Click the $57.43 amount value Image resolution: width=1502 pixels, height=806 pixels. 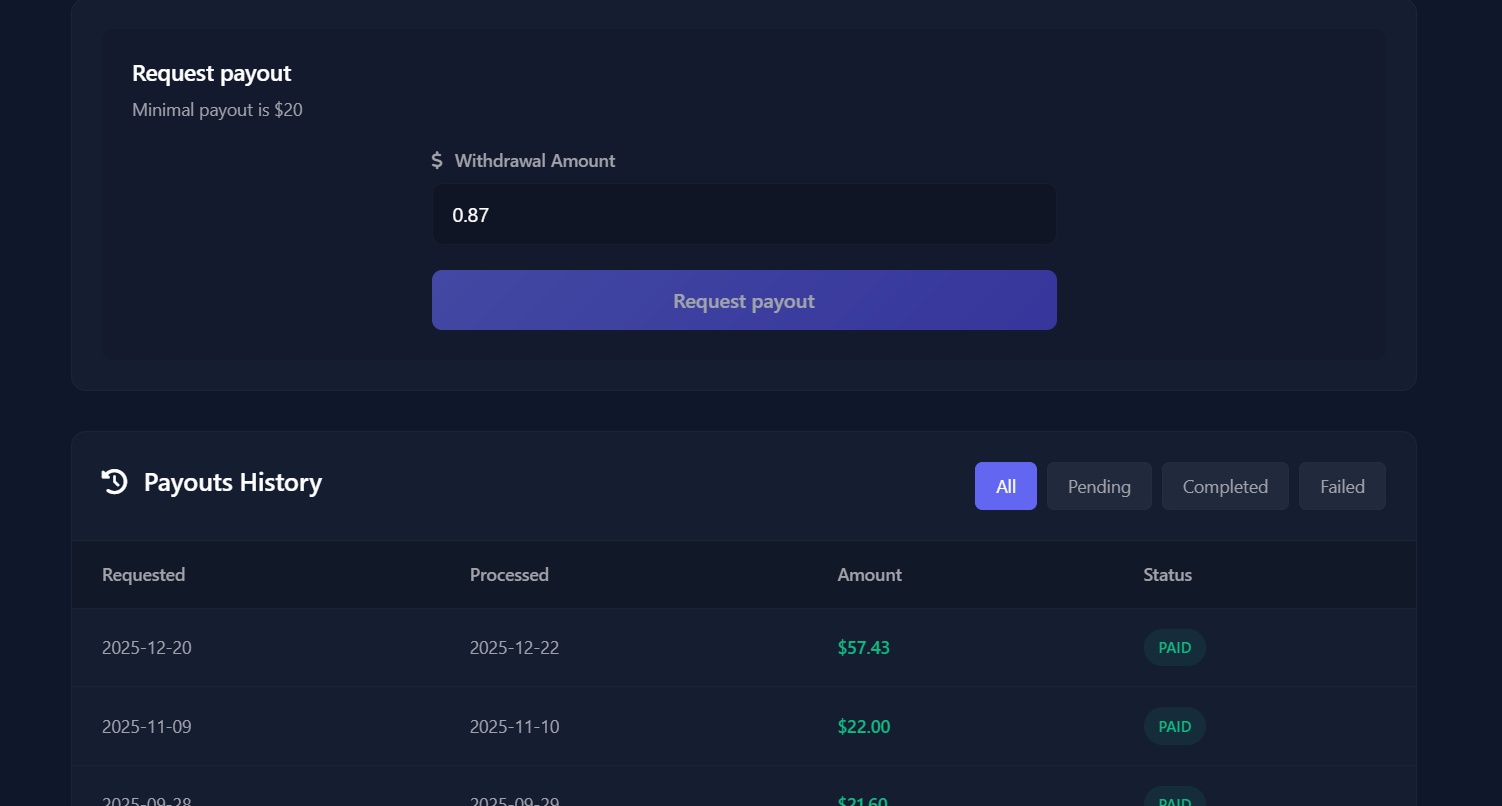tap(863, 648)
